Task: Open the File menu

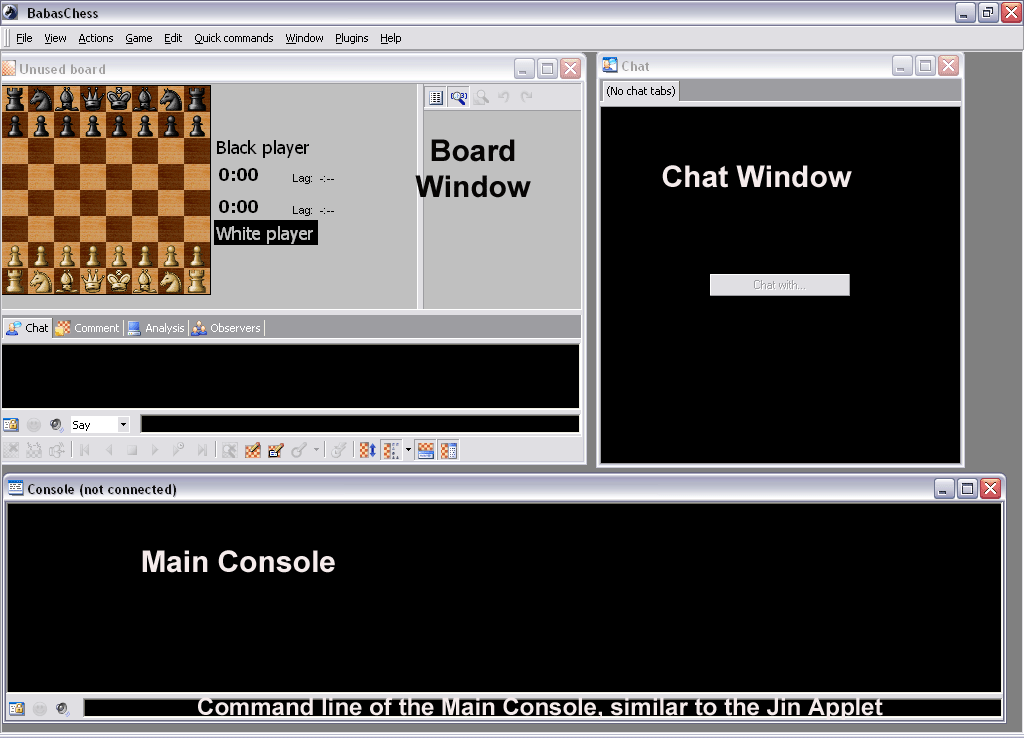Action: click(24, 38)
